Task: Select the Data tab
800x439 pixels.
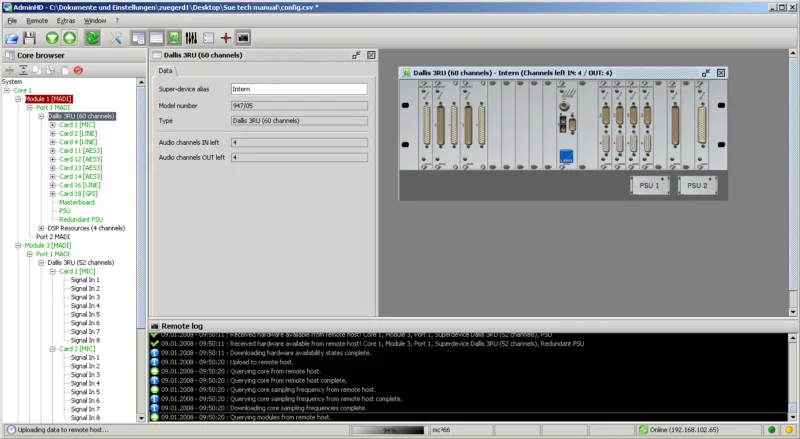Action: pyautogui.click(x=165, y=71)
